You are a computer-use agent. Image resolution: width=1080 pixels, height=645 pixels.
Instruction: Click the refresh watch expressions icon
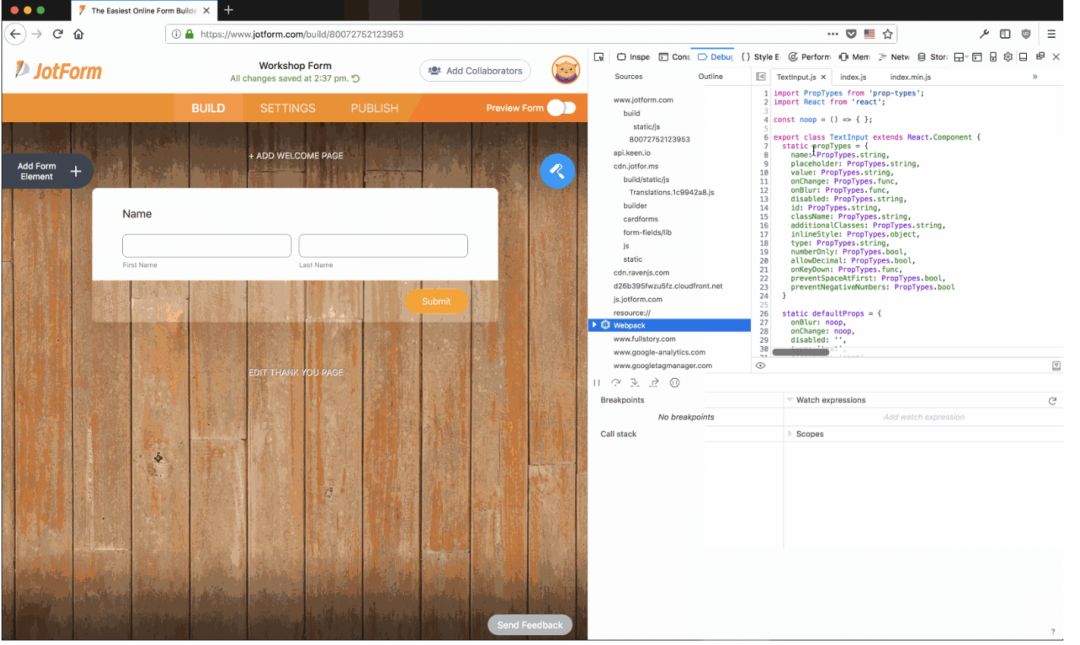[1052, 400]
